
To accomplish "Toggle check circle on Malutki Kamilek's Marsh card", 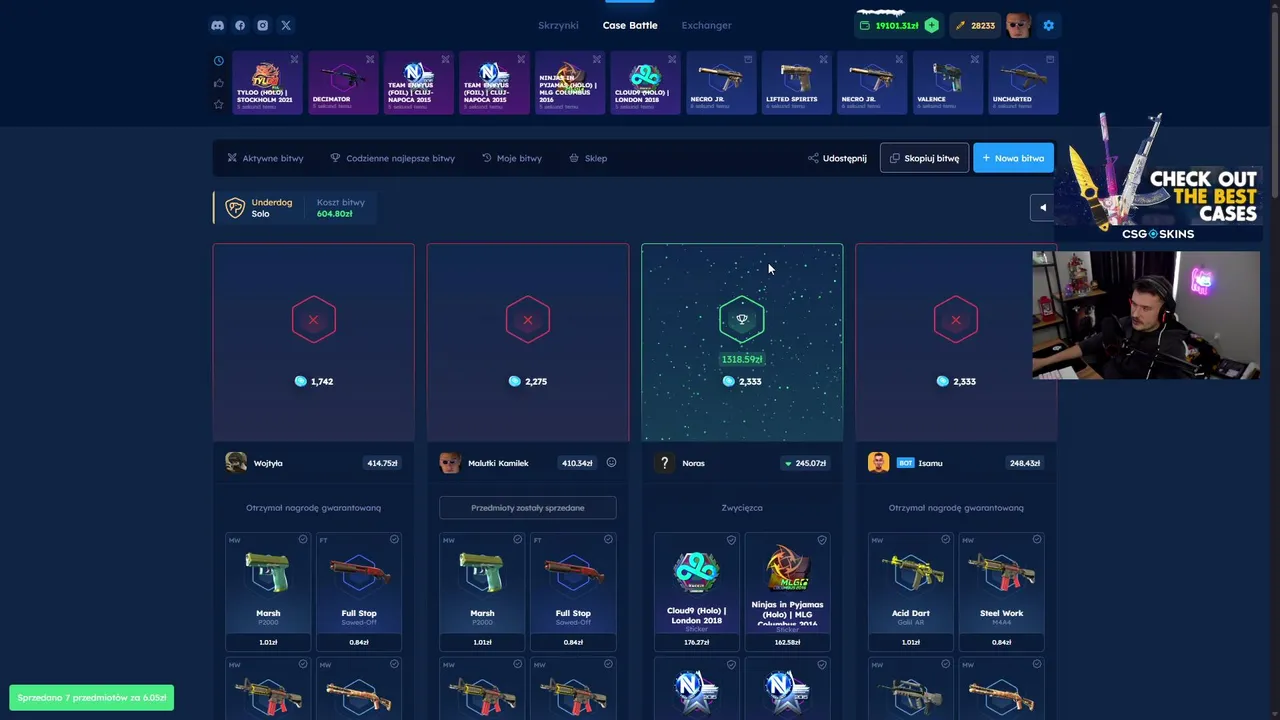I will pyautogui.click(x=517, y=539).
